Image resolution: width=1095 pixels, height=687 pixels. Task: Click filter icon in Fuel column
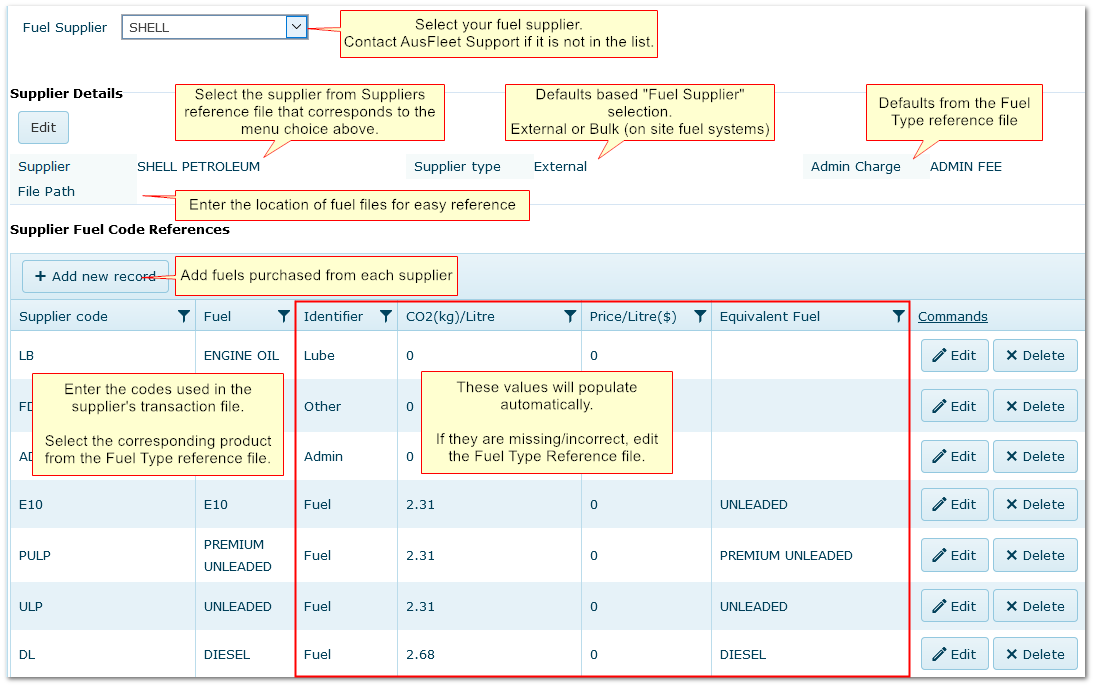(283, 316)
